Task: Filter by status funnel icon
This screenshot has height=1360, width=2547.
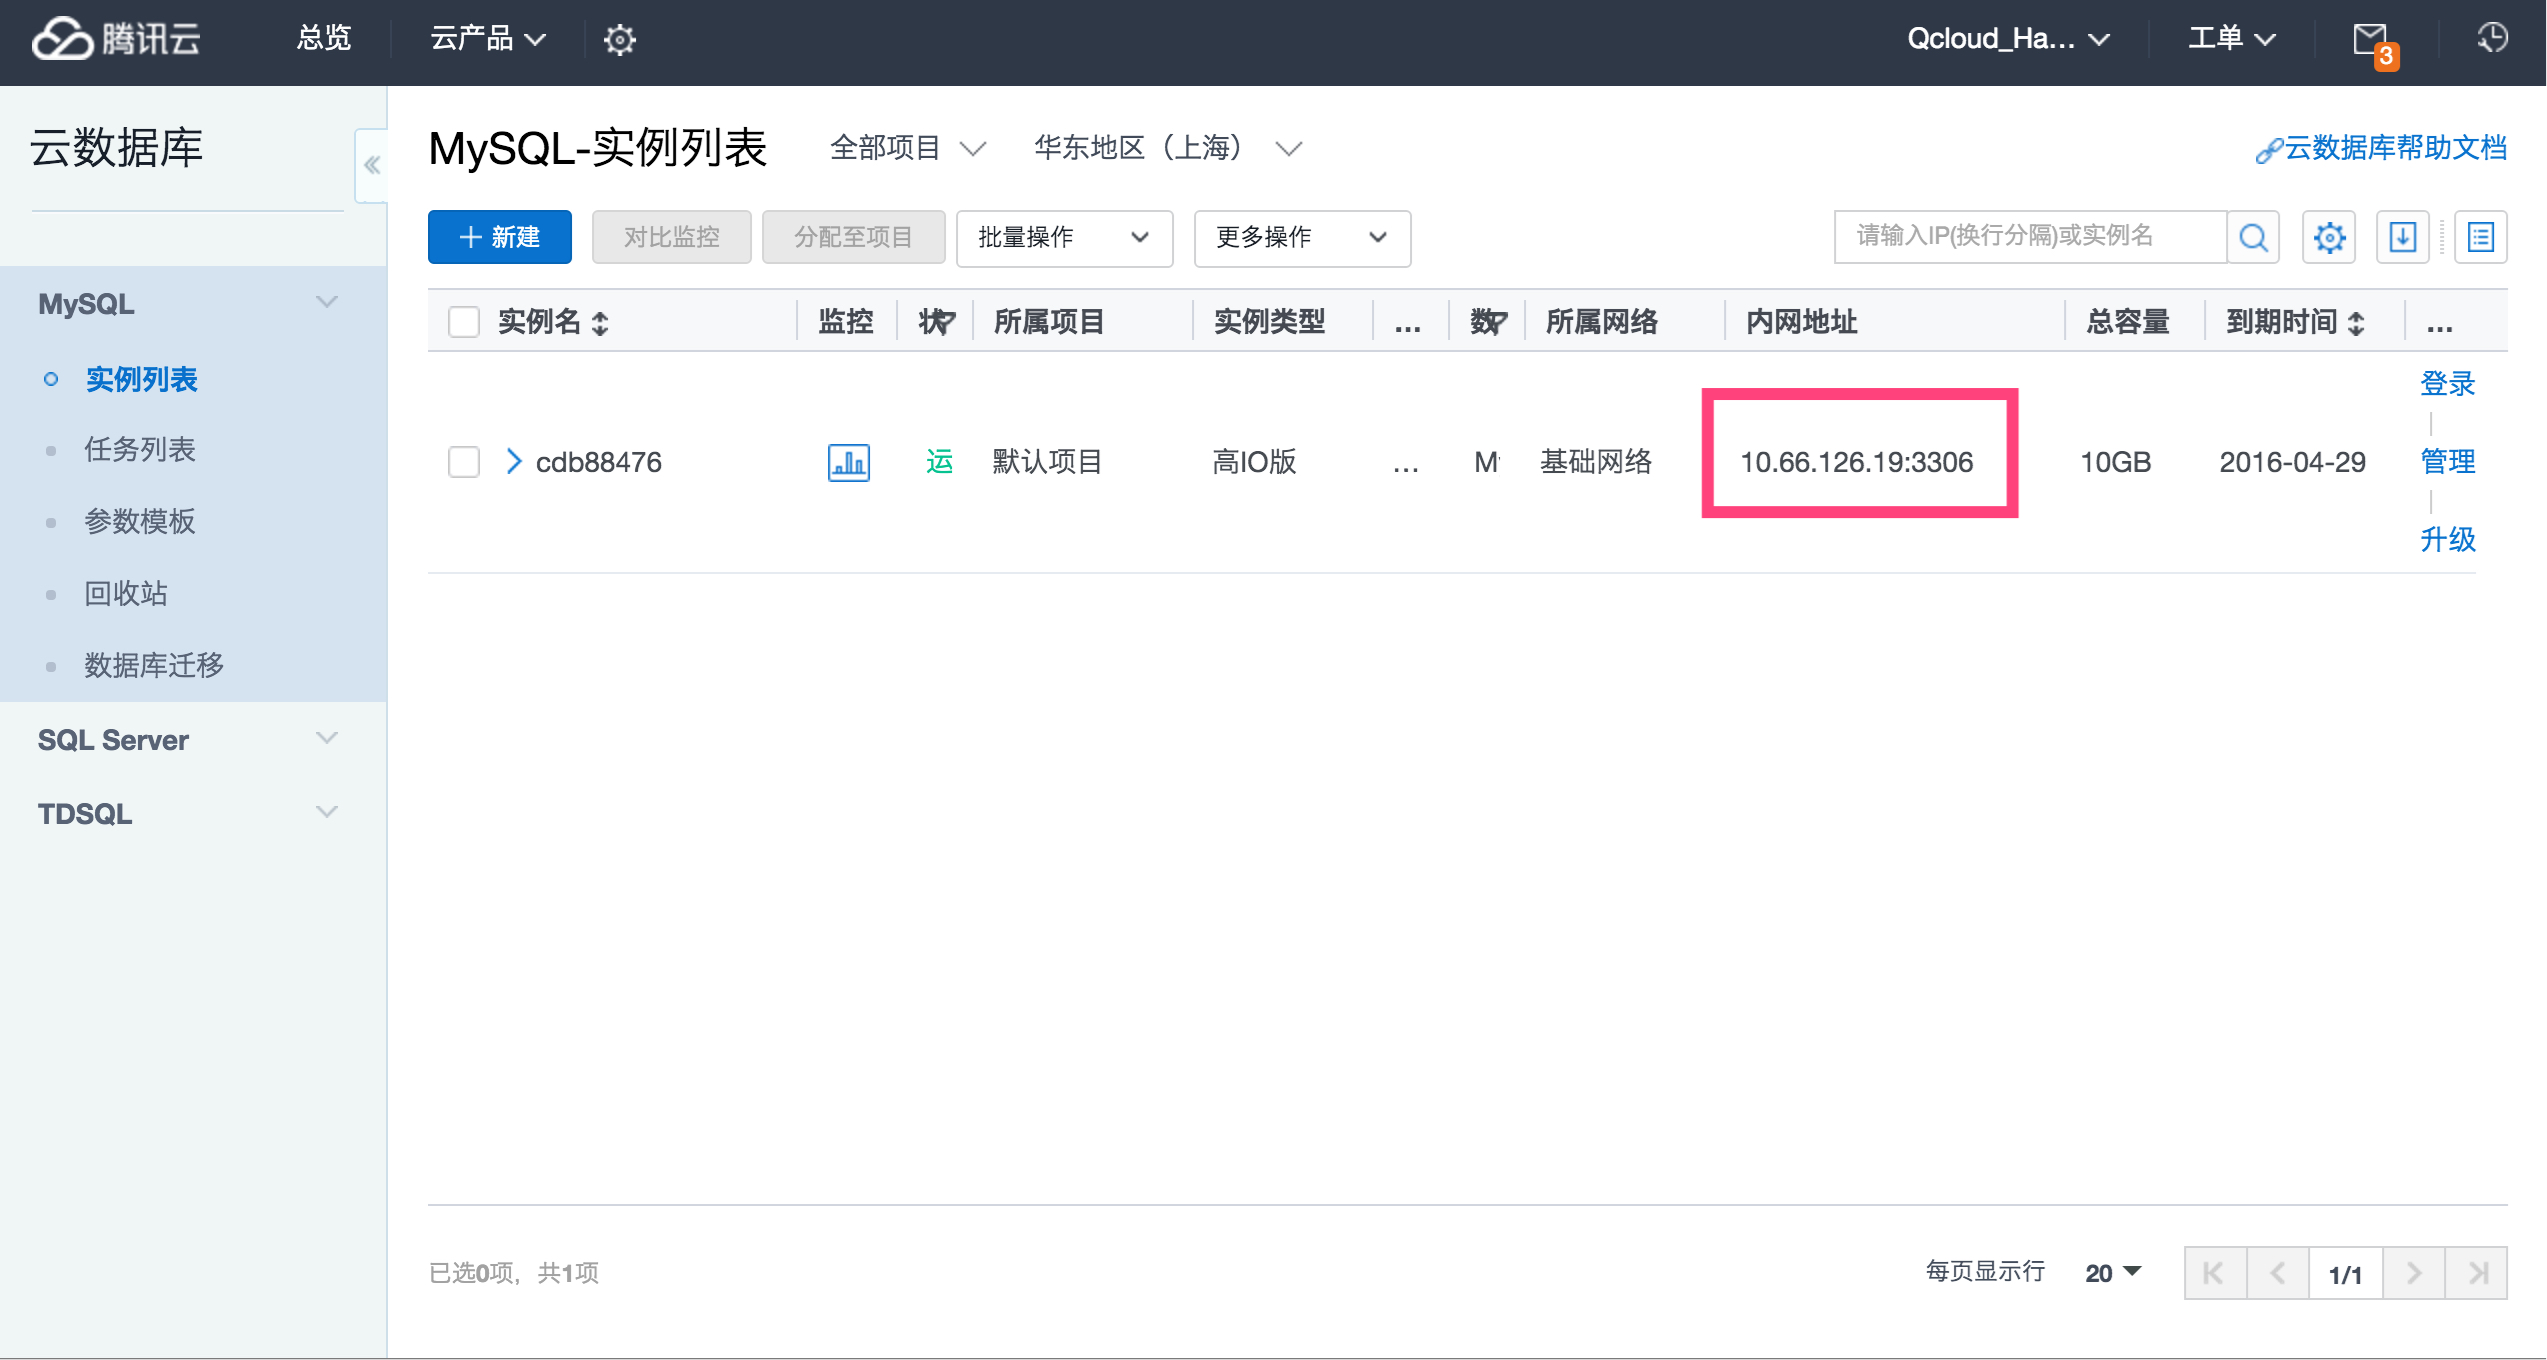Action: tap(944, 322)
